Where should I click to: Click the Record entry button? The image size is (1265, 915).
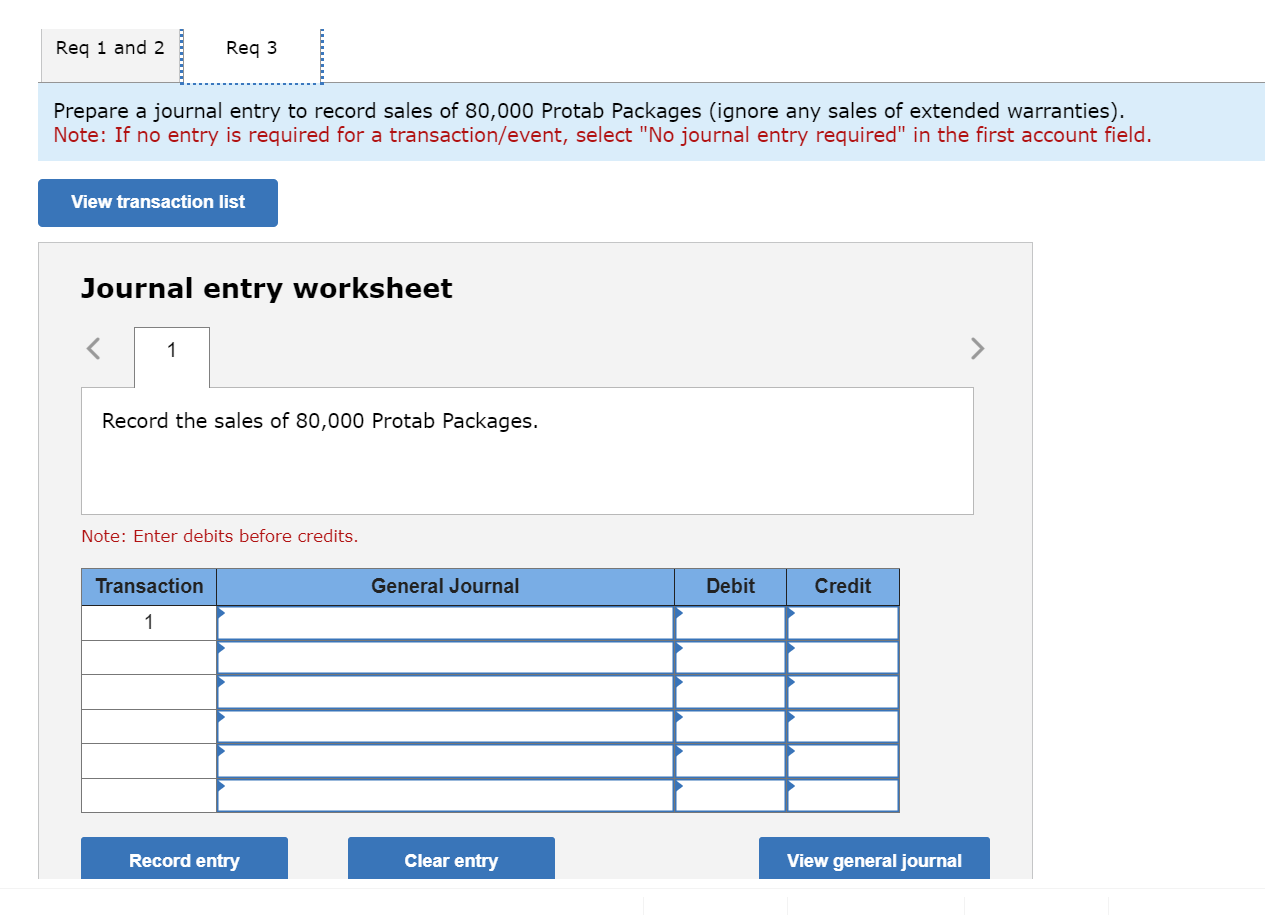[184, 860]
